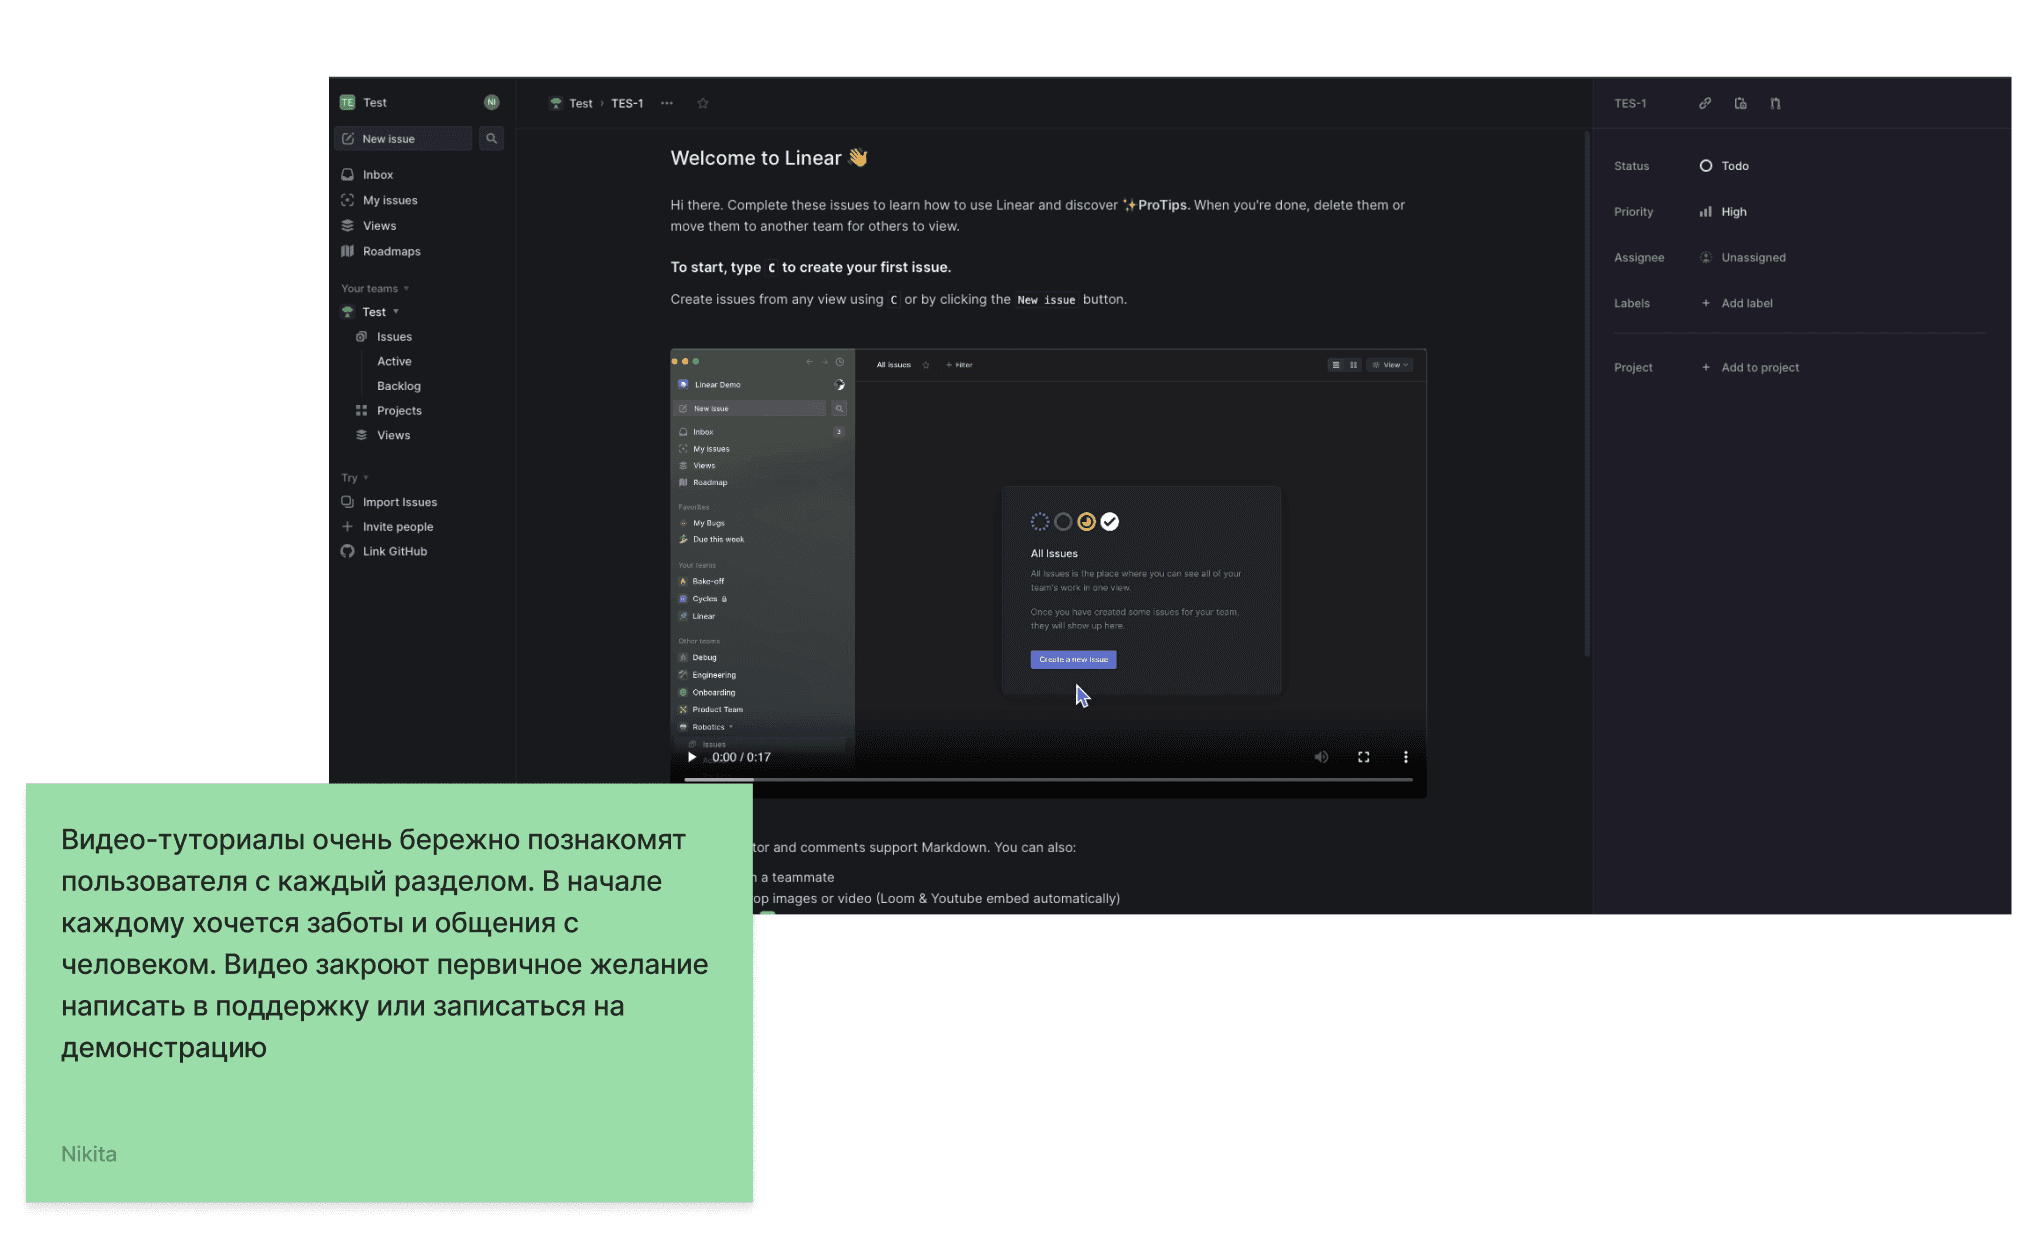Image resolution: width=2040 pixels, height=1238 pixels.
Task: Play the embedded tutorial video
Action: (x=691, y=757)
